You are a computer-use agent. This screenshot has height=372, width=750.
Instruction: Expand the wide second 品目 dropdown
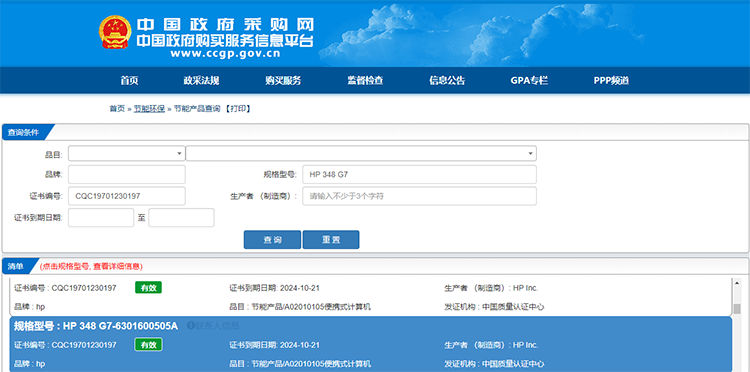[361, 153]
